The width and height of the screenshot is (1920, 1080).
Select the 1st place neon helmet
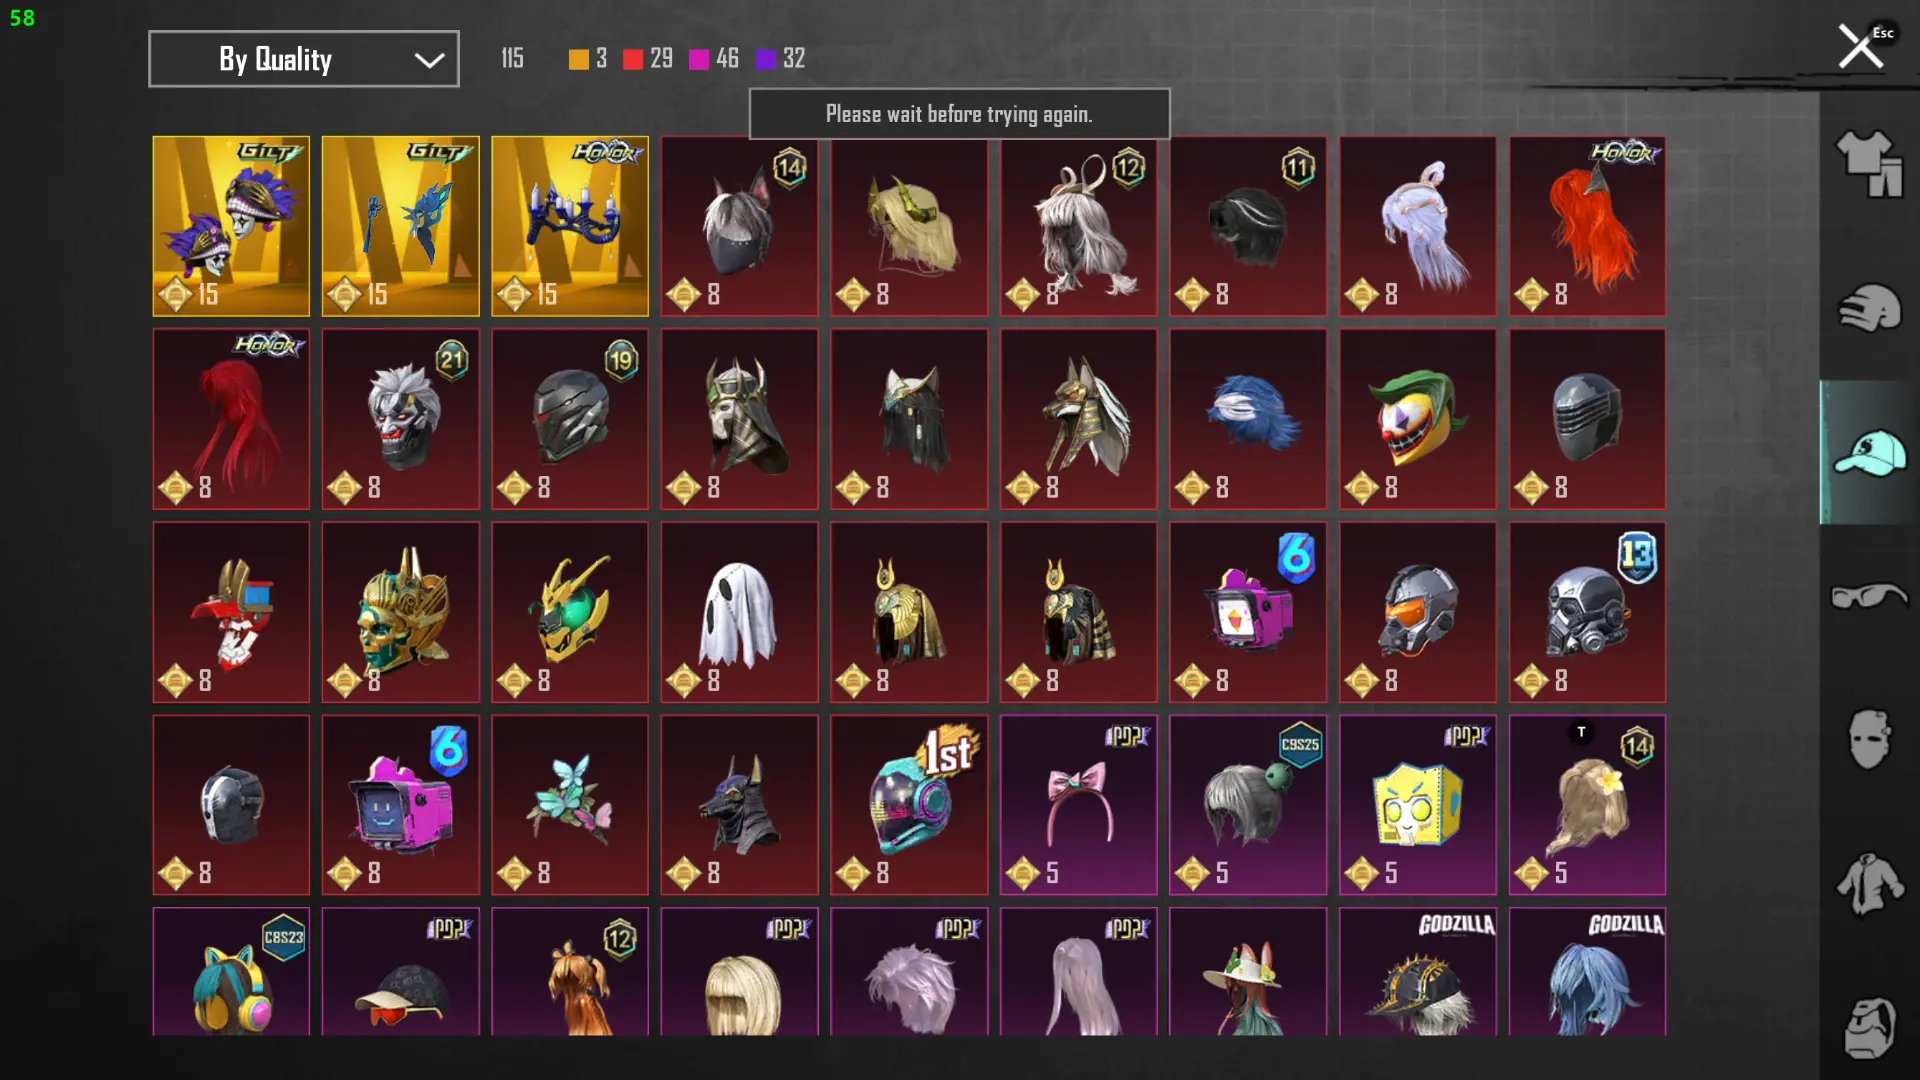[x=909, y=805]
